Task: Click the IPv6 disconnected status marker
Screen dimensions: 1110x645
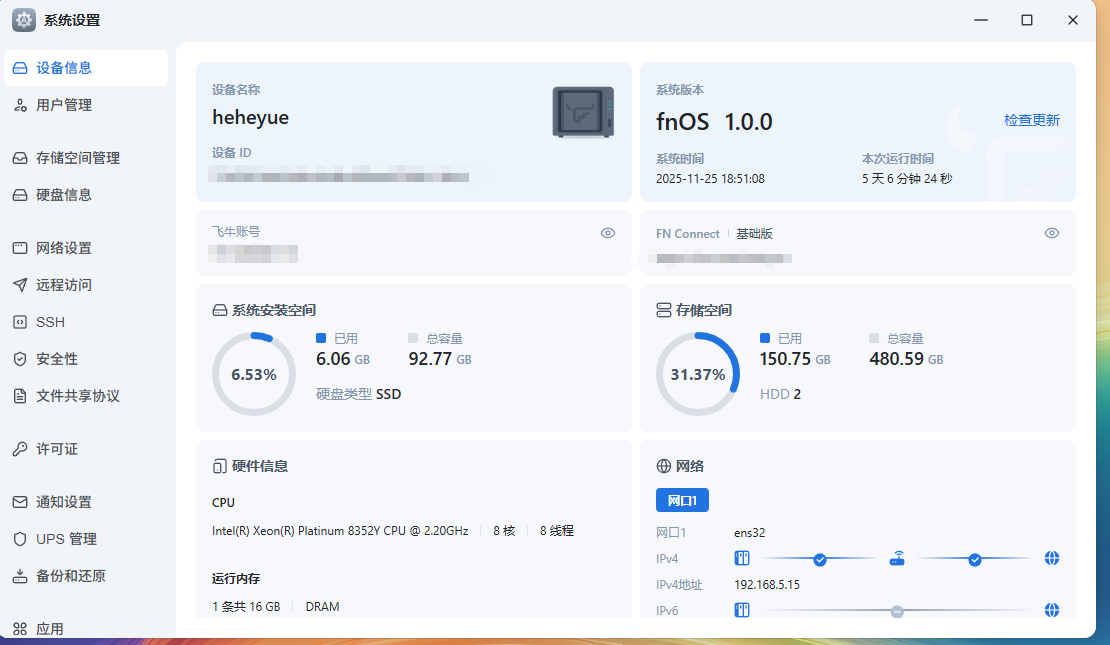Action: [897, 611]
